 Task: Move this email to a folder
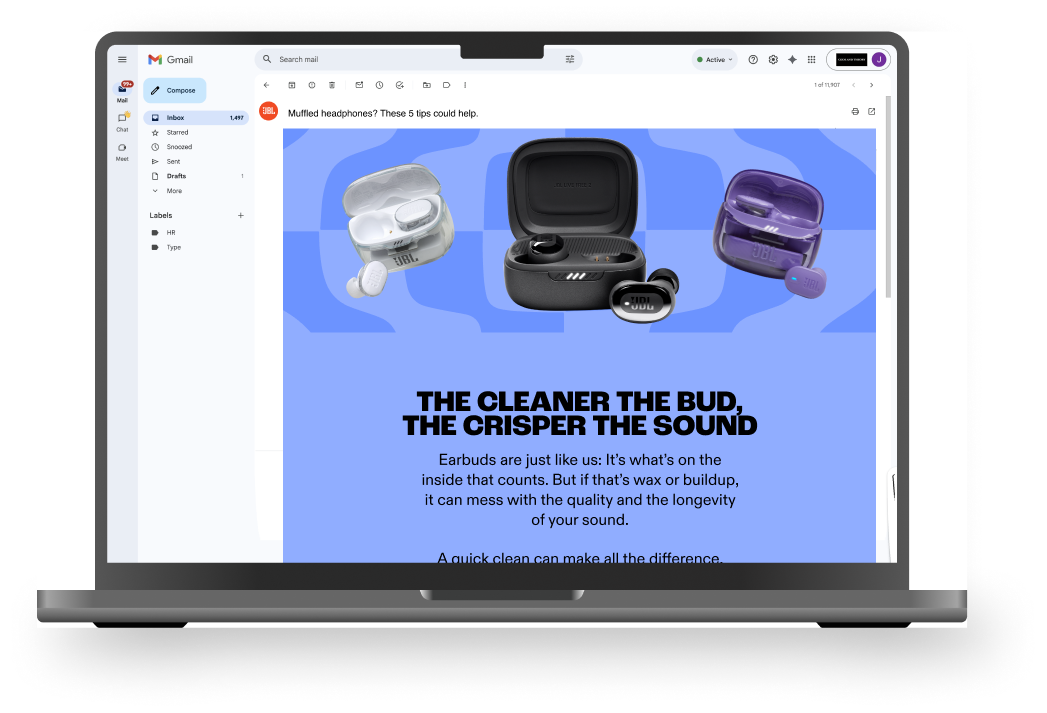pos(427,85)
